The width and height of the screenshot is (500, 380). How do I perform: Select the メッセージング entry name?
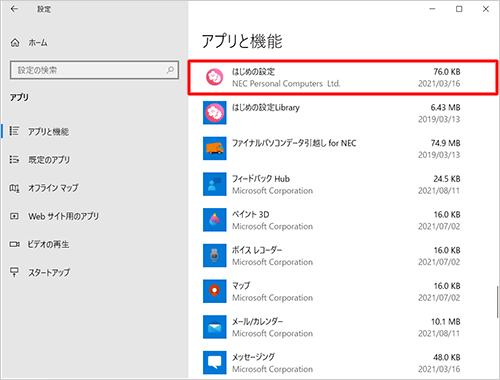253,357
